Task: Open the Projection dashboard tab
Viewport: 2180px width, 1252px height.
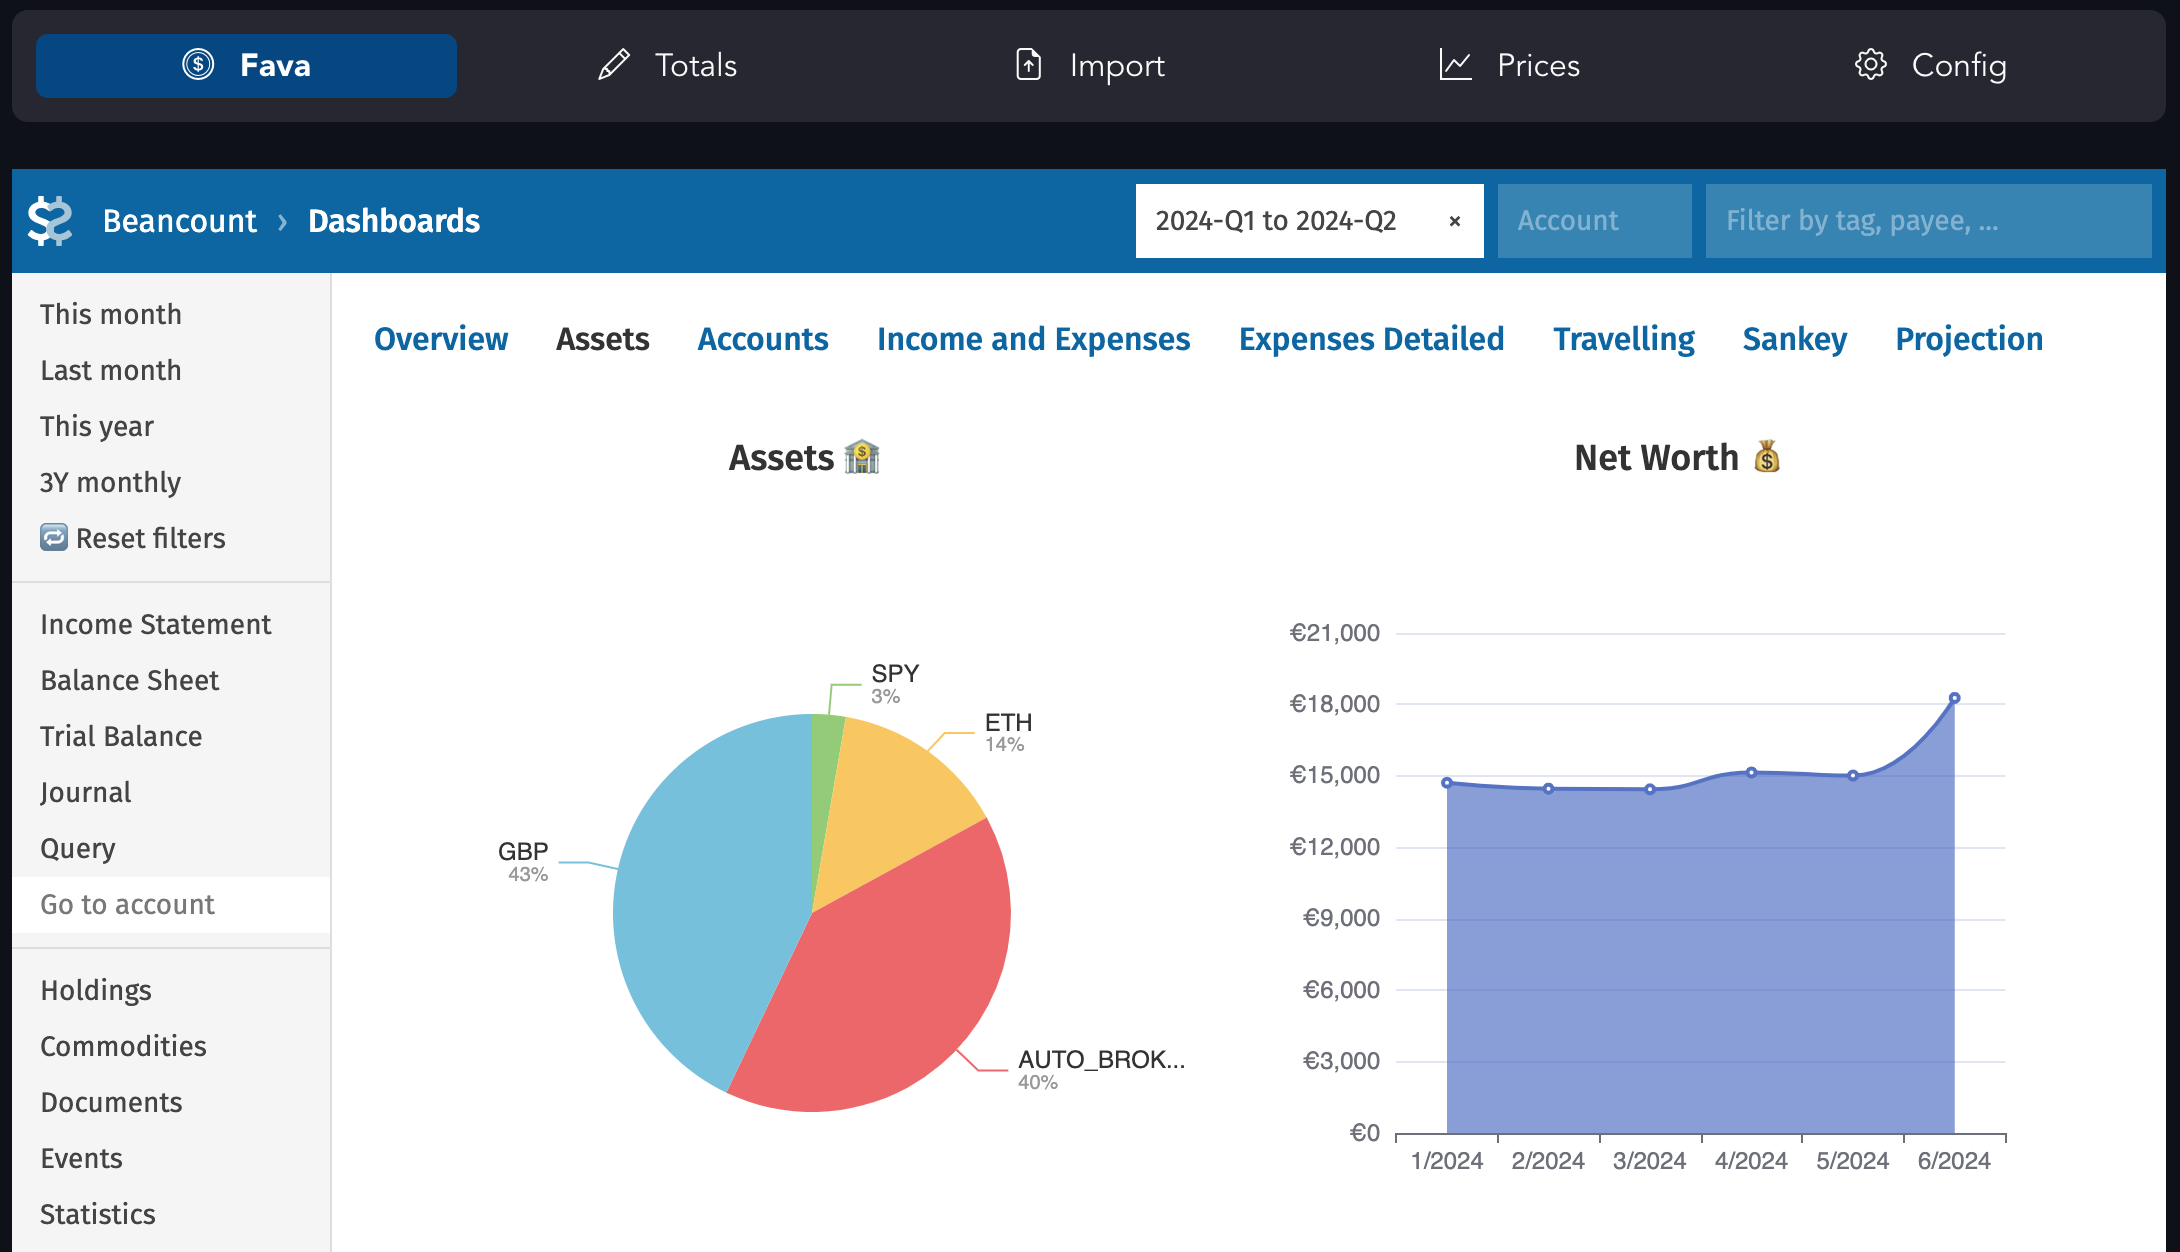Action: coord(1968,339)
